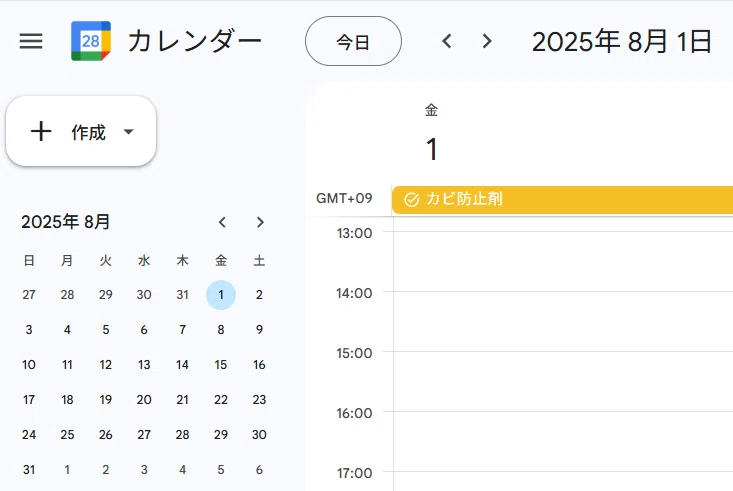Go to previous day with header left arrow
Screen dimensions: 733x491
click(447, 41)
